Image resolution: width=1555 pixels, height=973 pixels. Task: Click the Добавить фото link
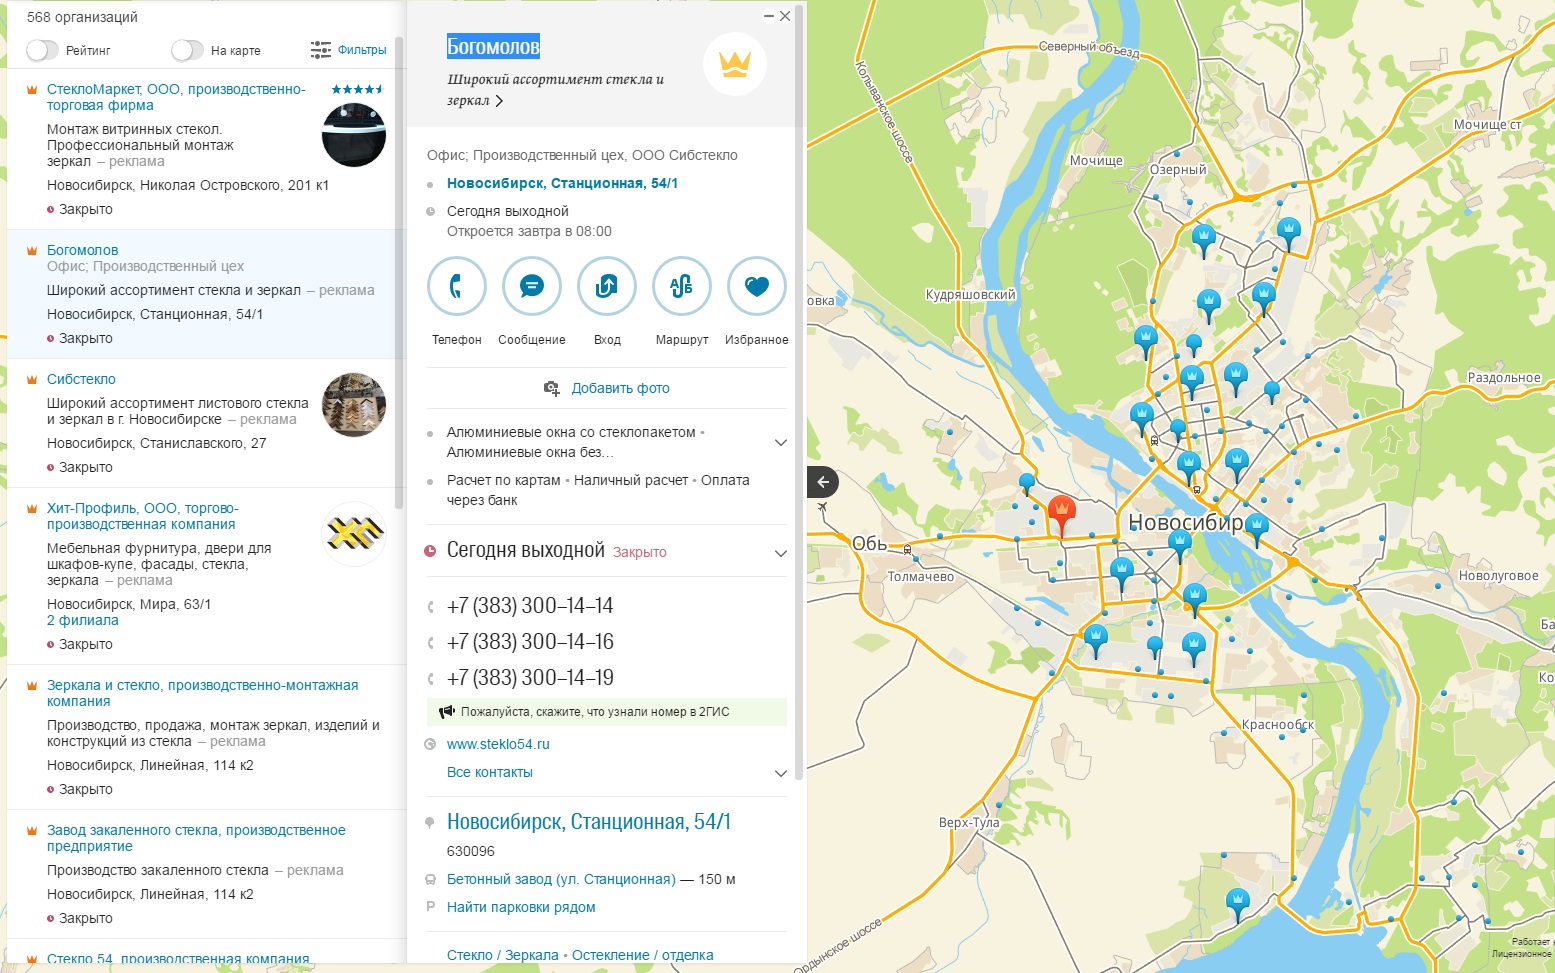(620, 388)
